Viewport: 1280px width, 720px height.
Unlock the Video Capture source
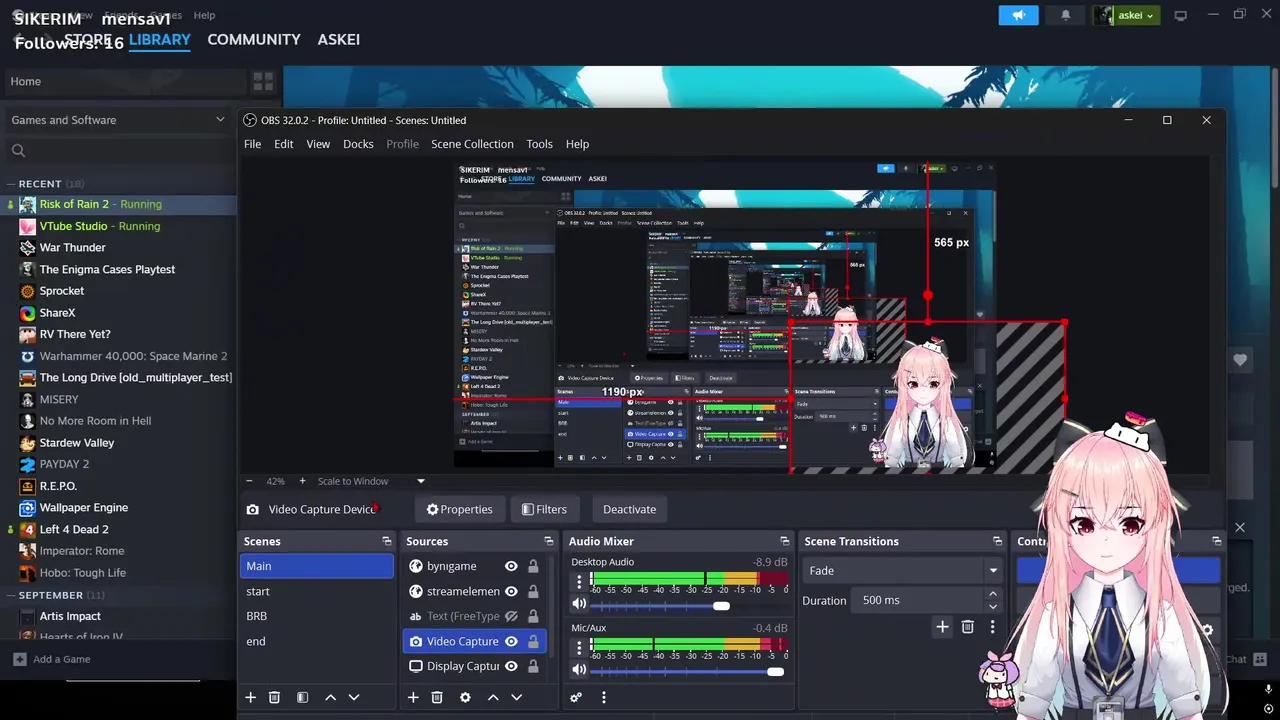[533, 641]
